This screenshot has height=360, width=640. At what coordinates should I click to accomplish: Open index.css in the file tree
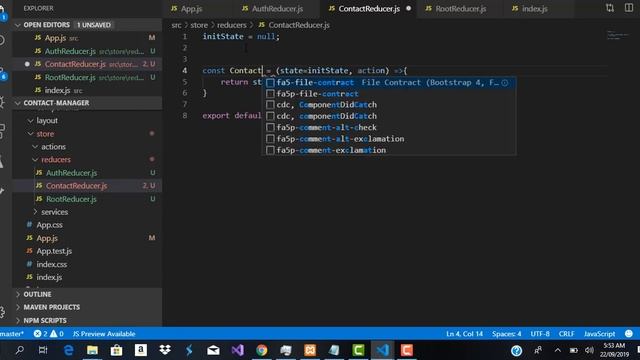[51, 264]
